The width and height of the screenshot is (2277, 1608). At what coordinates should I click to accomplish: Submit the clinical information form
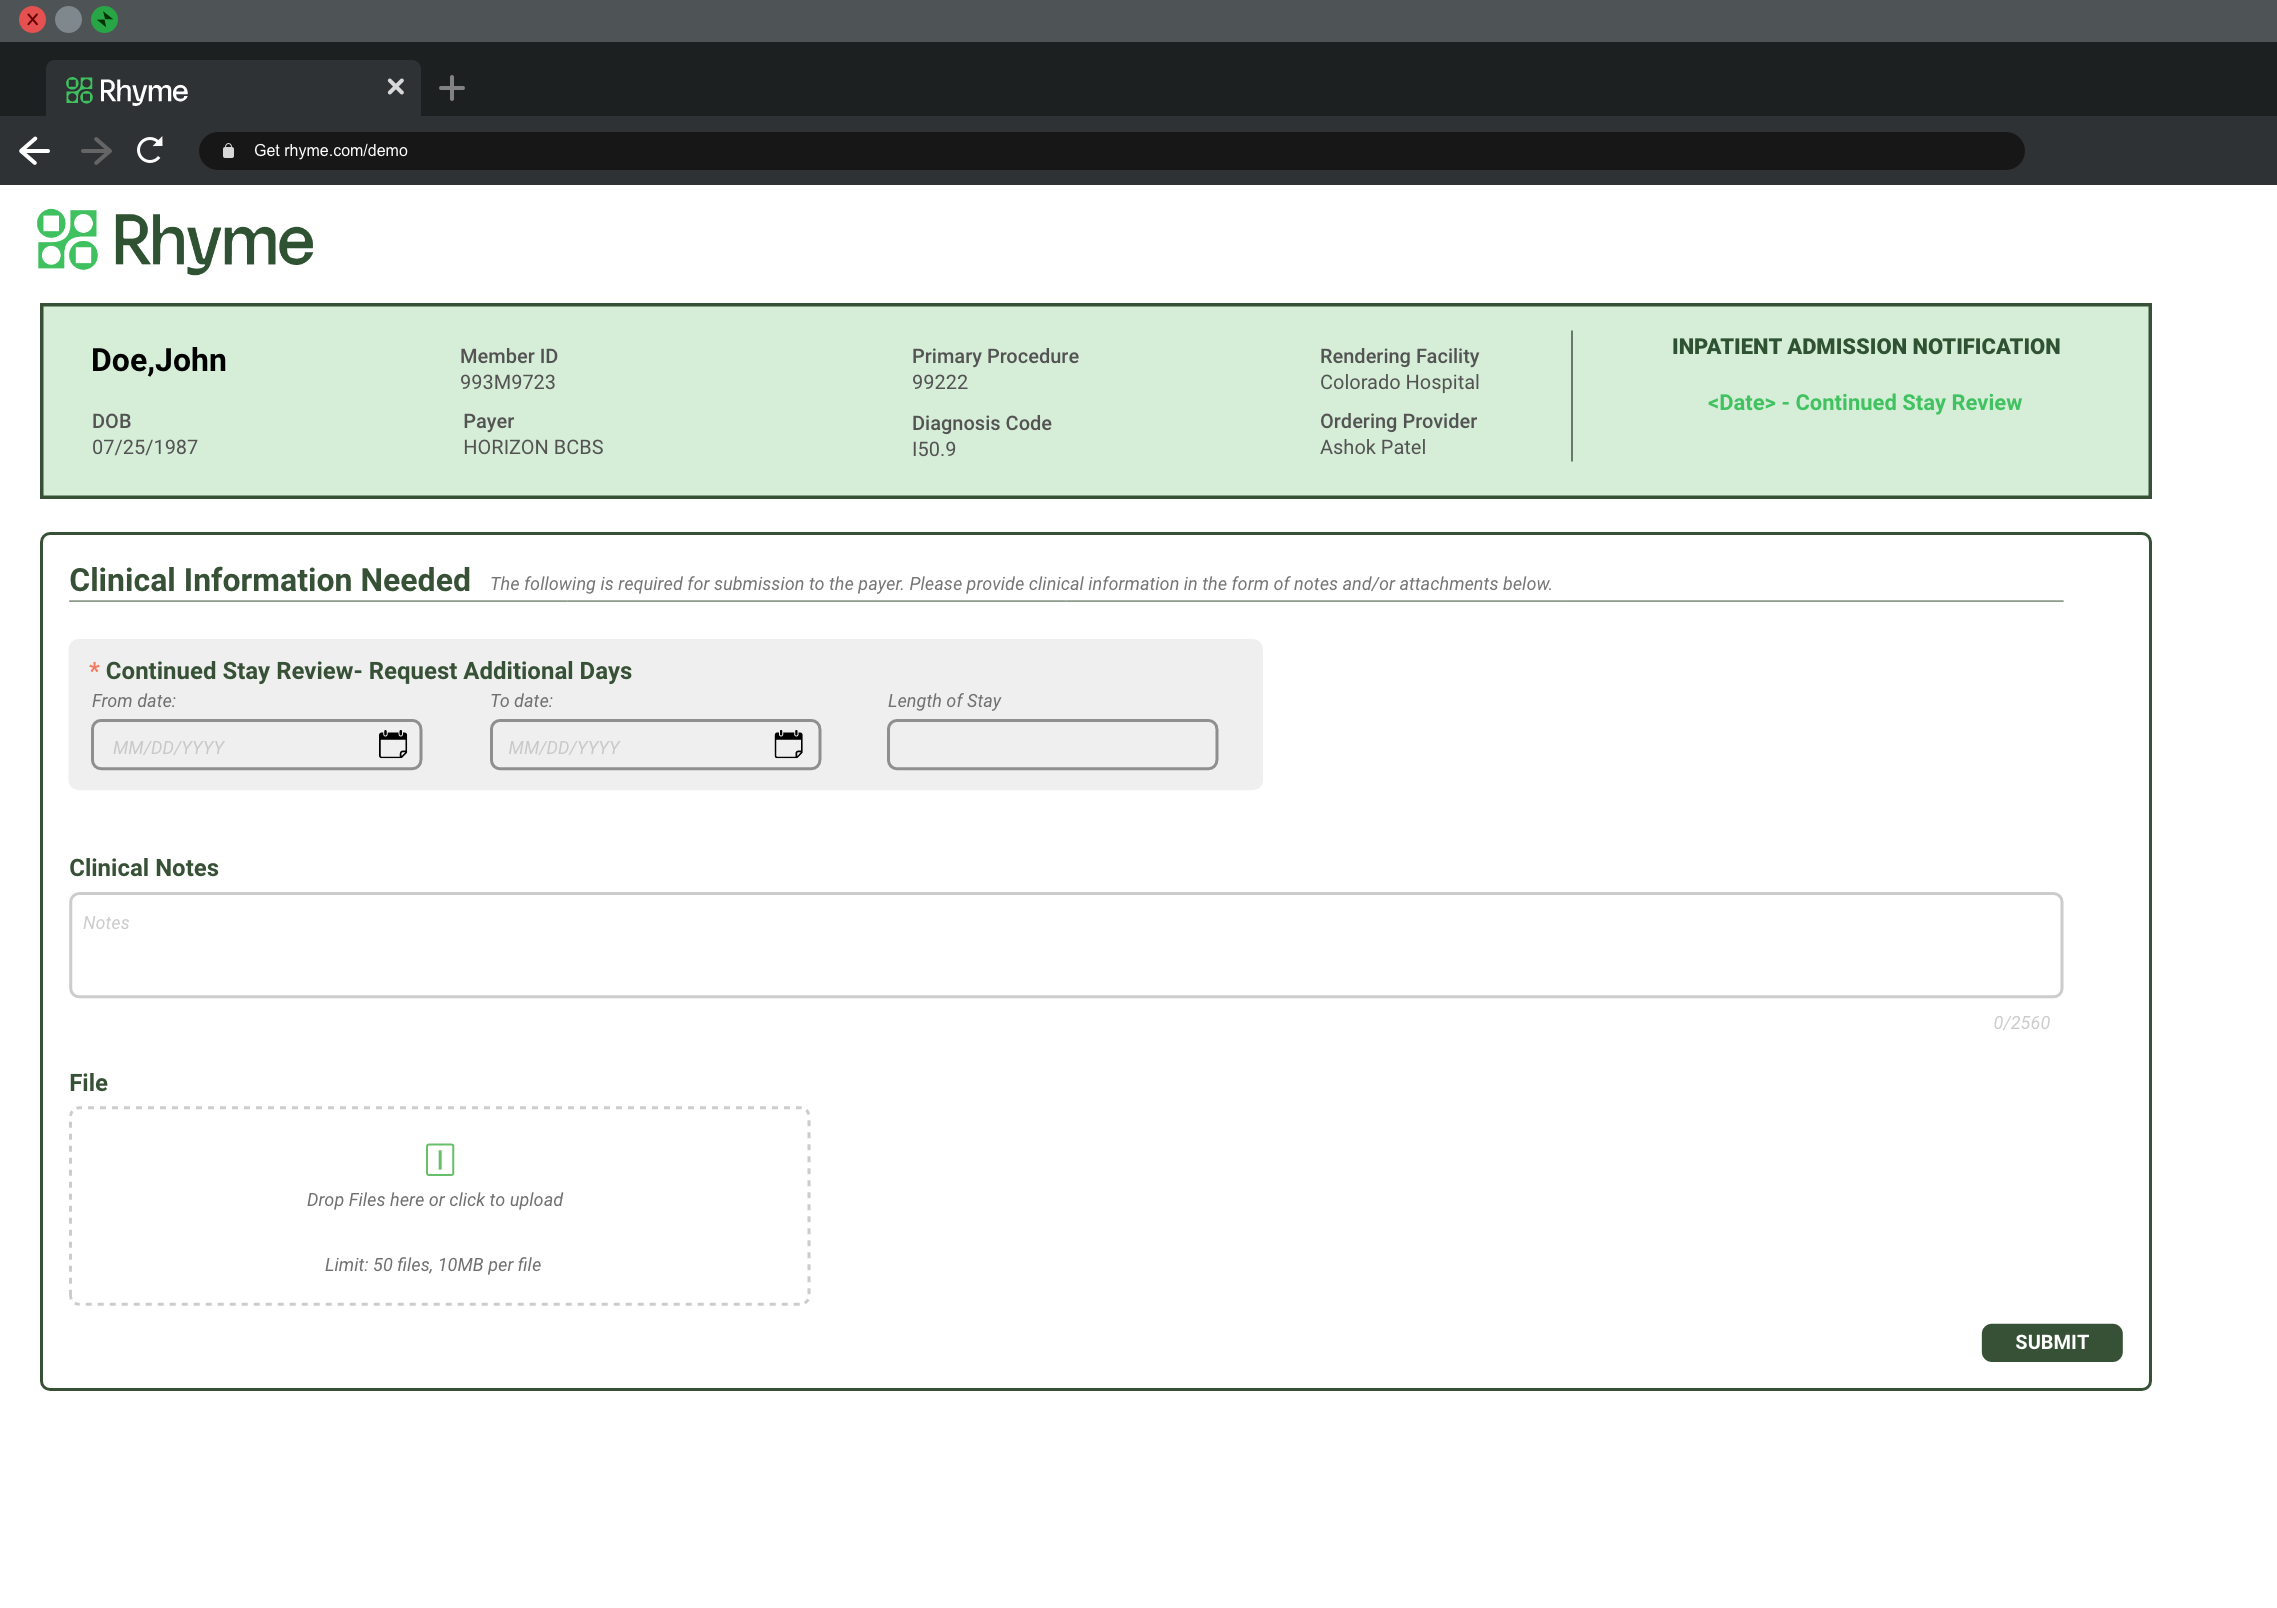point(2051,1342)
